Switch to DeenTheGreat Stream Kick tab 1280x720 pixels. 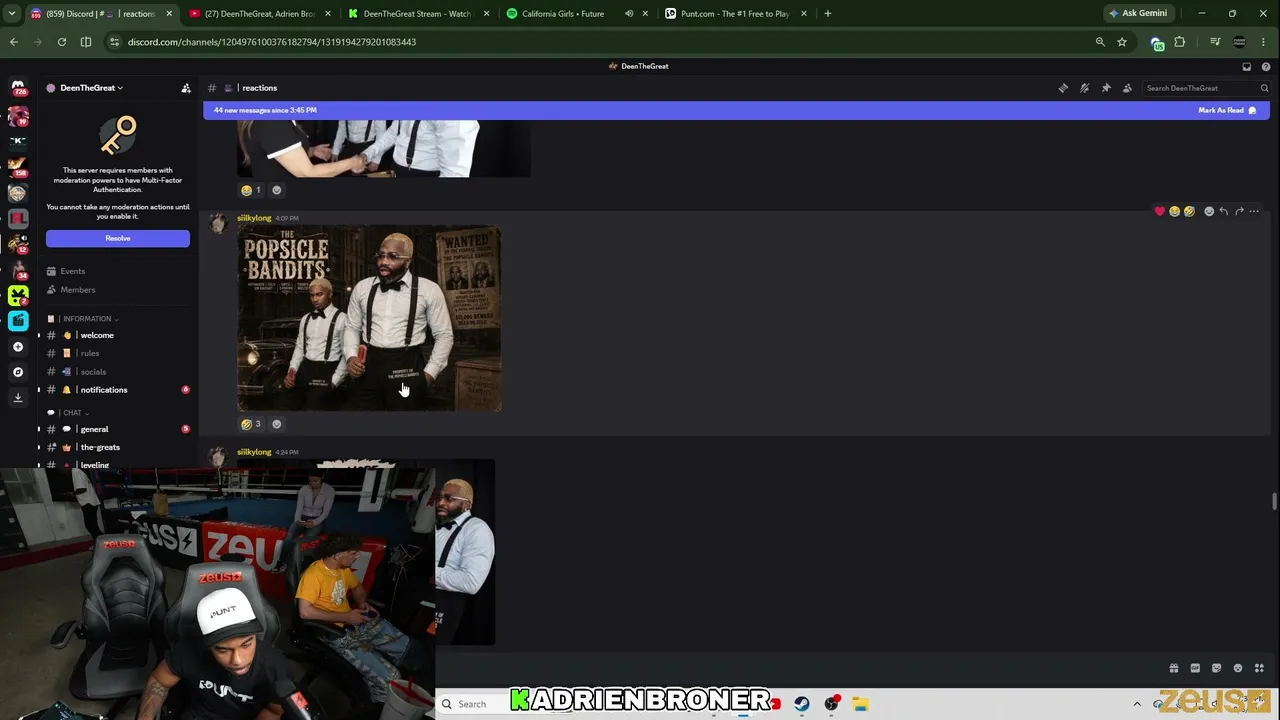(417, 14)
